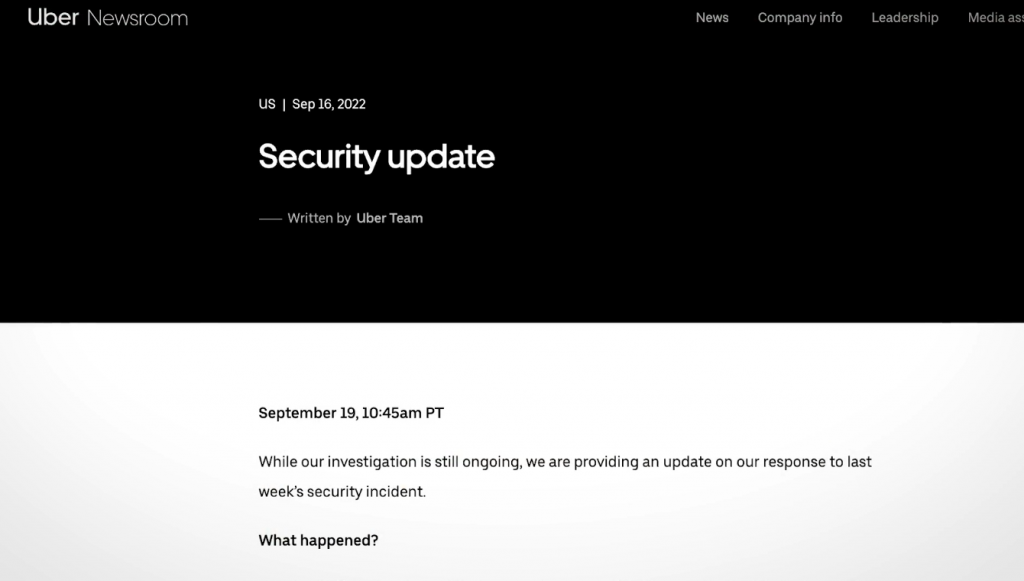
Task: Select the partially visible Media nav item
Action: (994, 18)
